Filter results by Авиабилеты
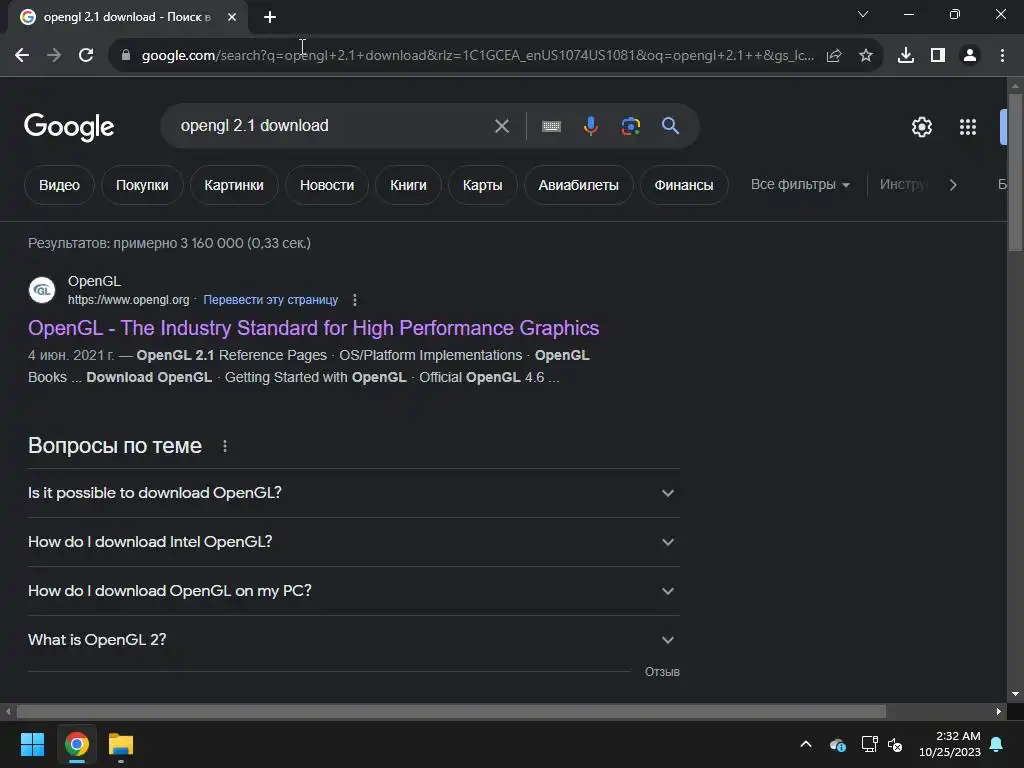The height and width of the screenshot is (768, 1024). [x=579, y=185]
